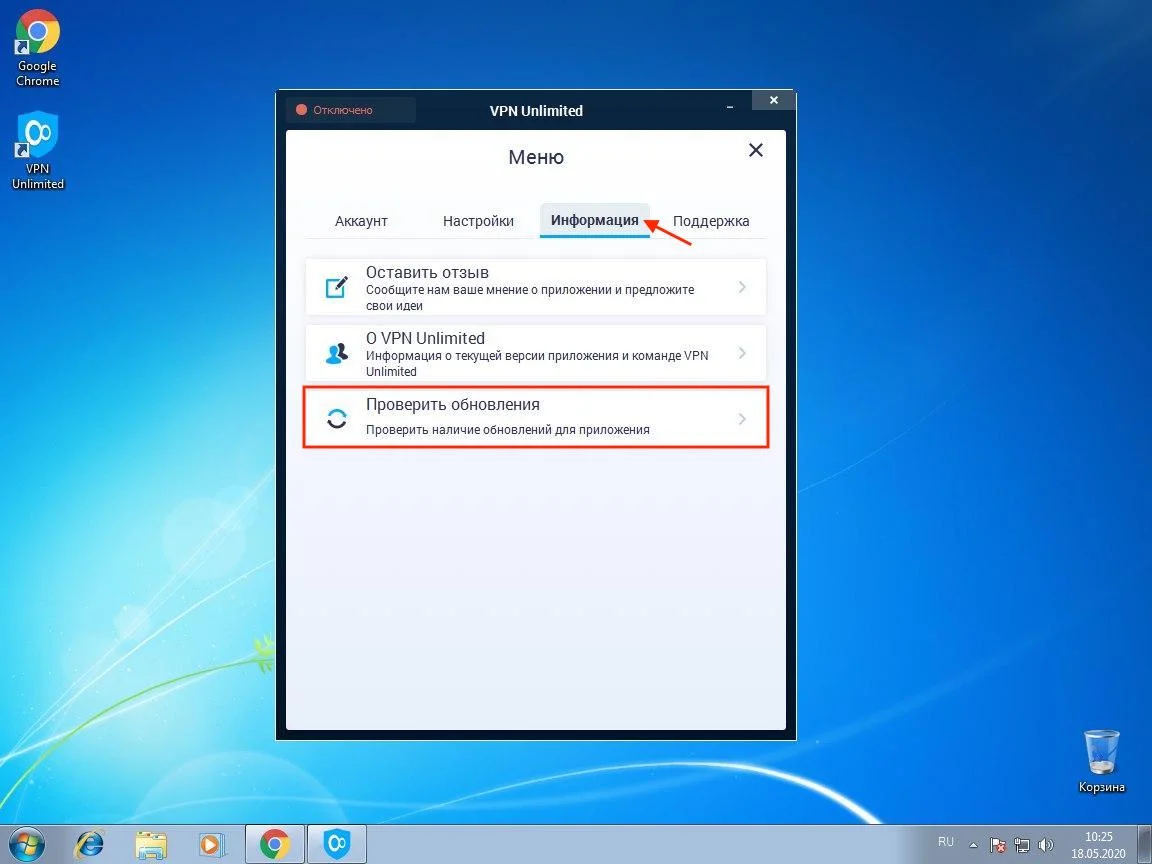Close the Меню panel with X

pyautogui.click(x=756, y=150)
